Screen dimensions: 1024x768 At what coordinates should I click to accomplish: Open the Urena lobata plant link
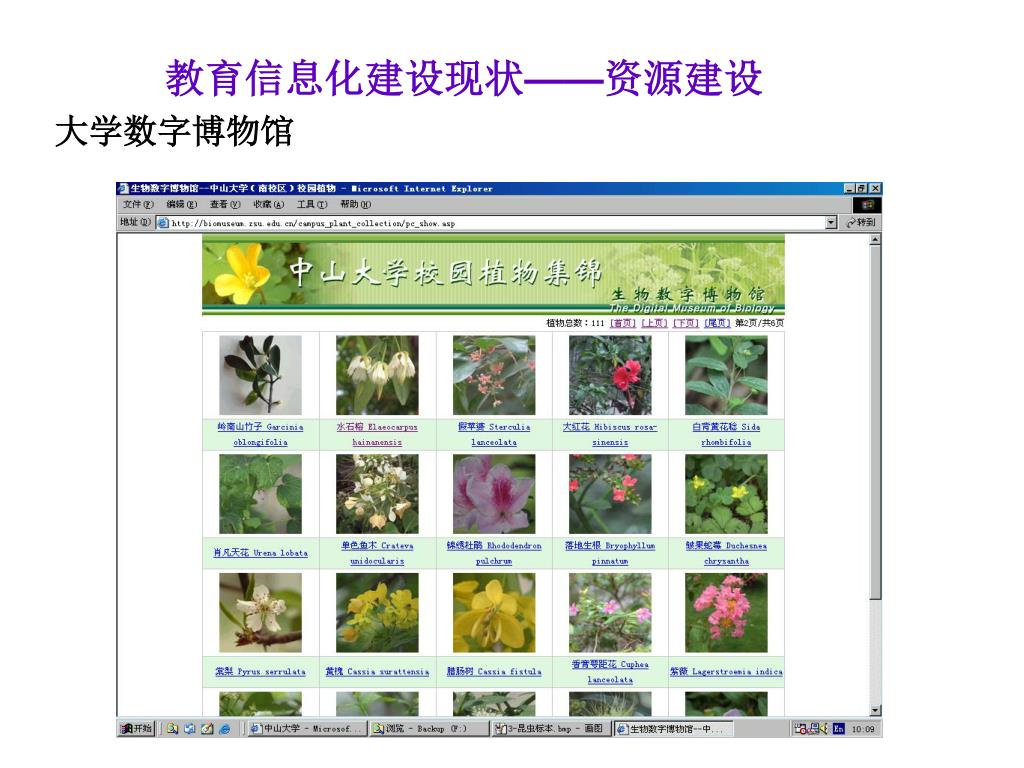261,552
